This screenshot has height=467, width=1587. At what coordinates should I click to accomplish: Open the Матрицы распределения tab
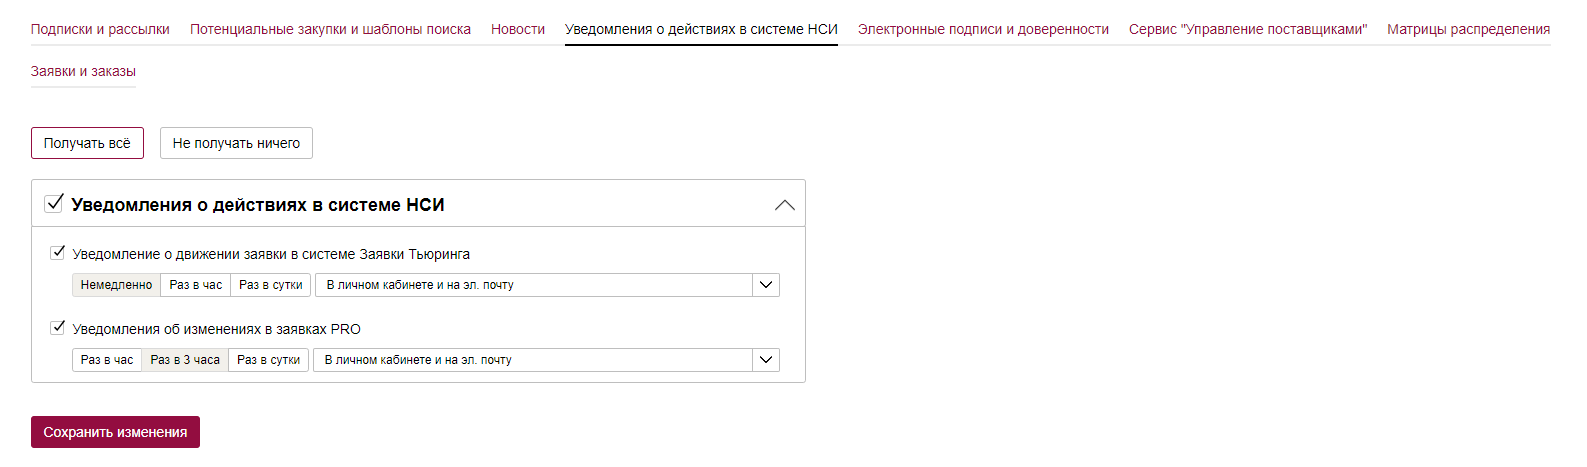coord(1468,30)
